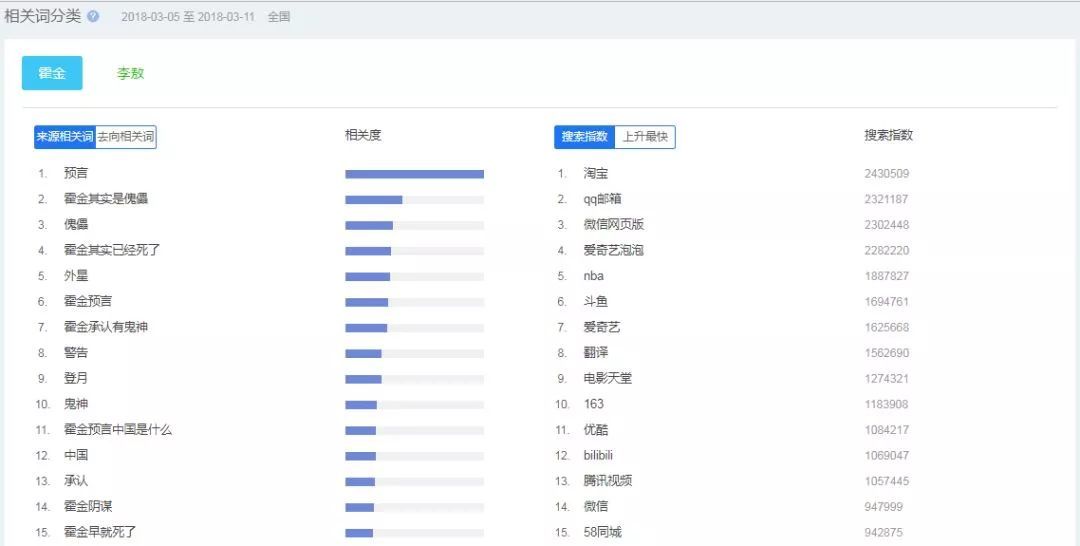Click the 58同城 list item

[x=602, y=532]
